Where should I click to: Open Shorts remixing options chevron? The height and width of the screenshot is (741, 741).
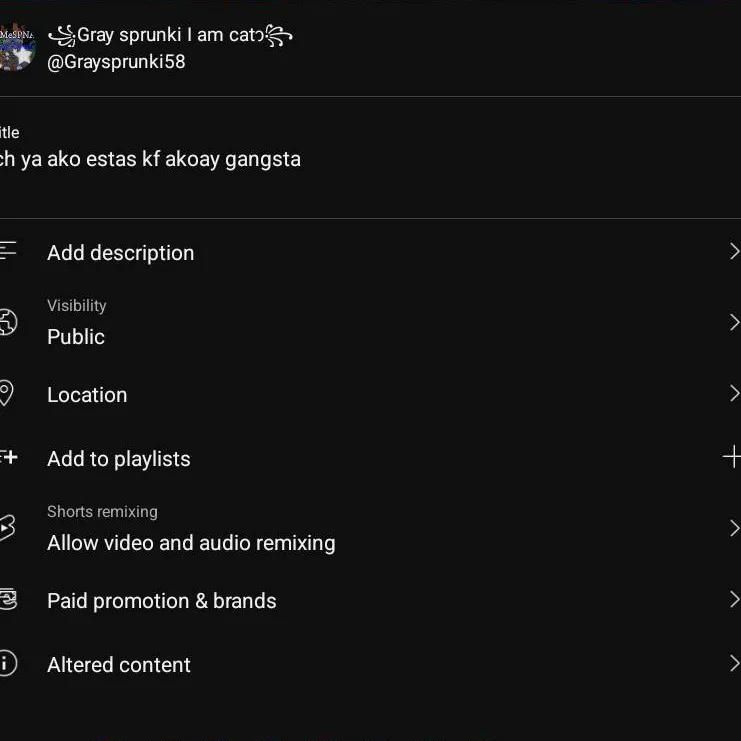[x=734, y=528]
